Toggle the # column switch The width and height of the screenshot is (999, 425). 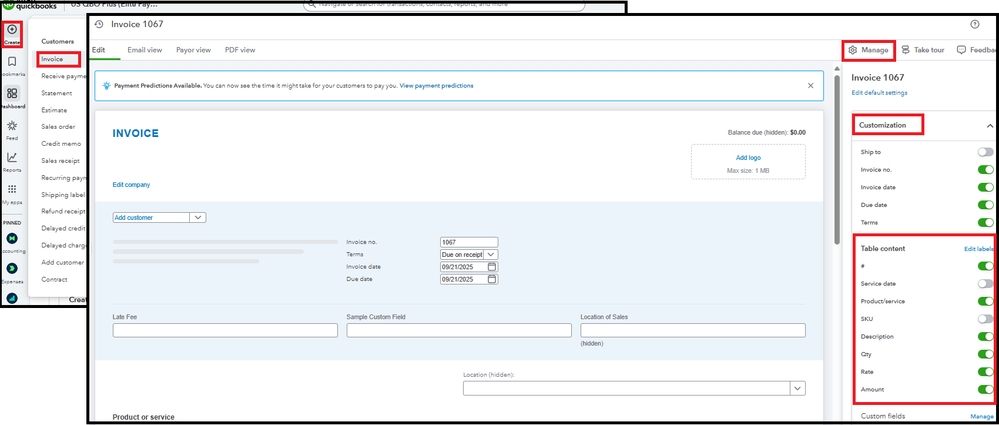click(x=986, y=266)
